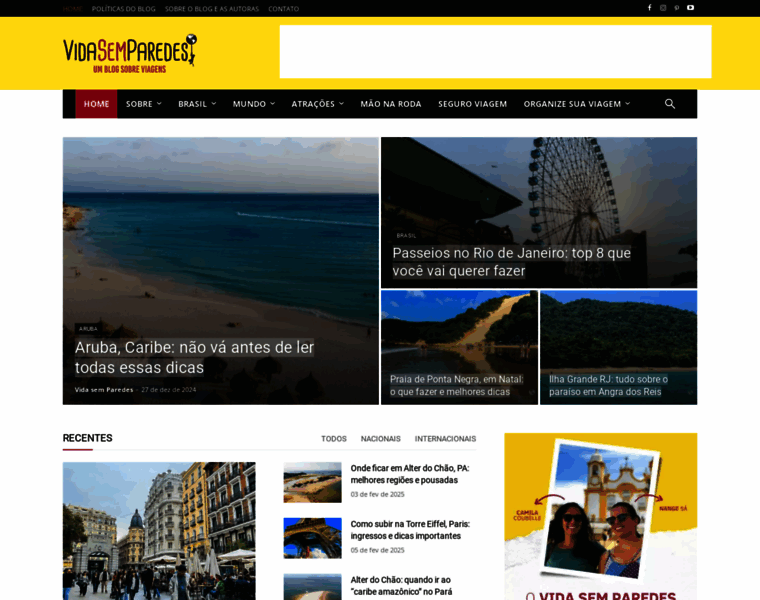Open the Atrações menu label

click(313, 104)
